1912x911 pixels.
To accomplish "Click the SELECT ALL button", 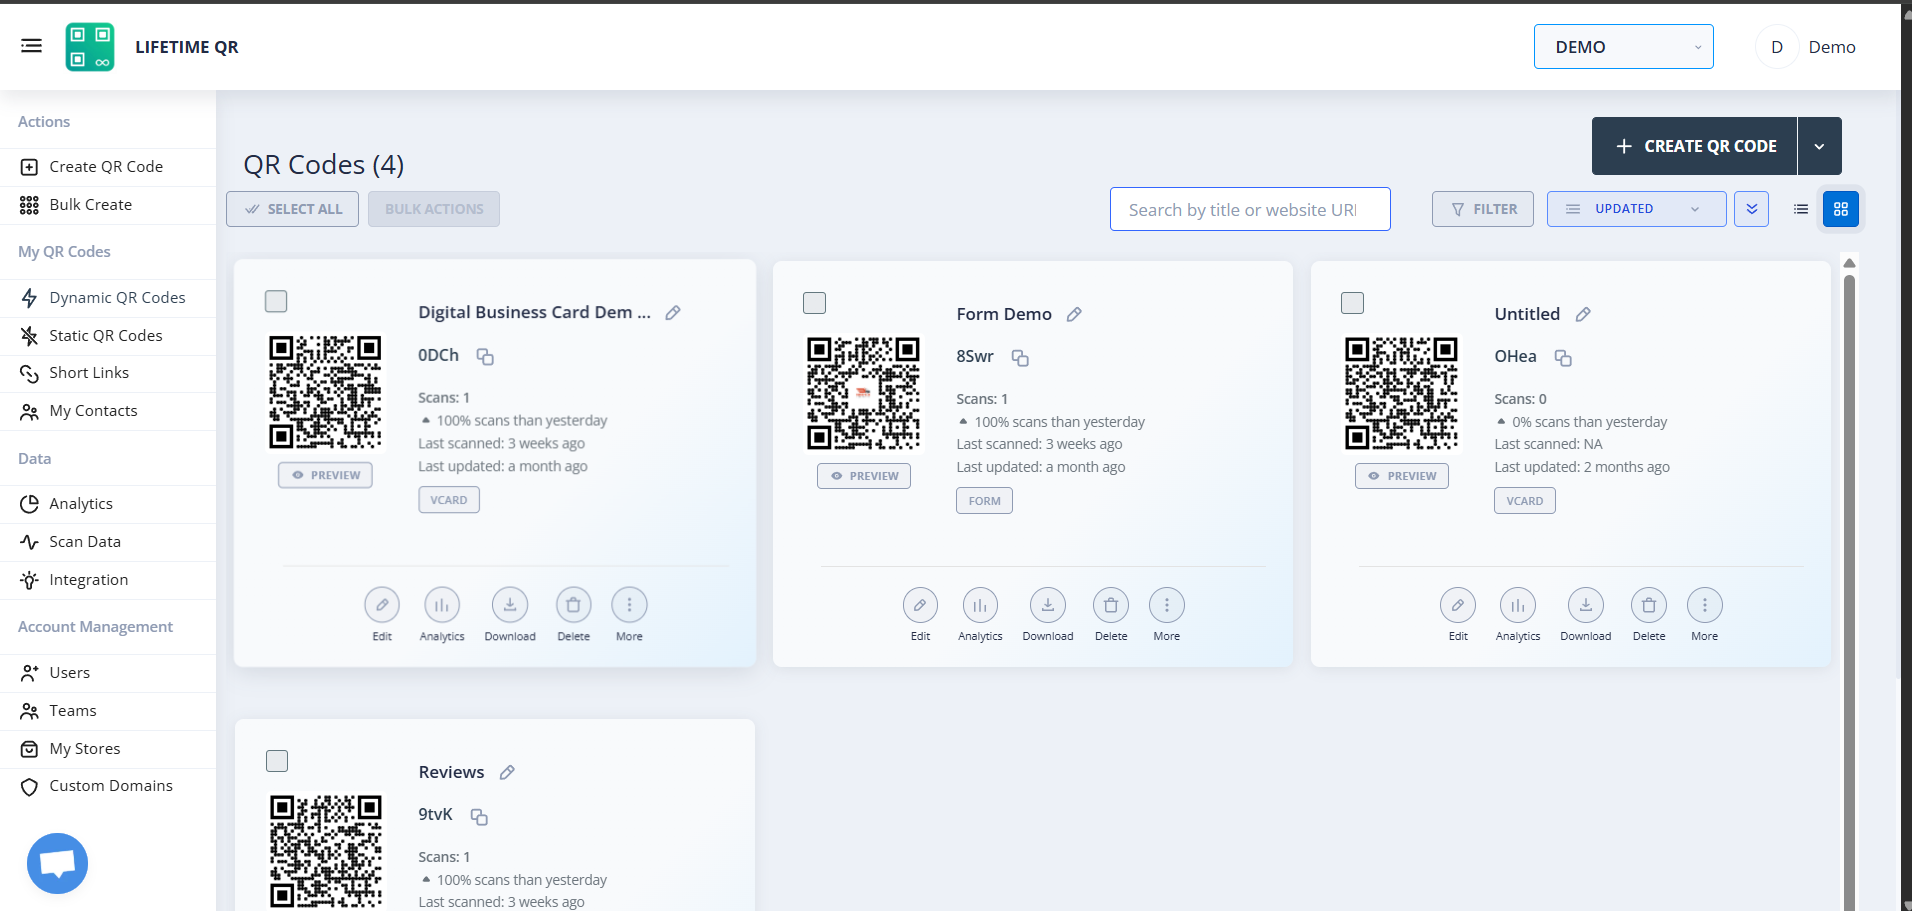I will (292, 209).
